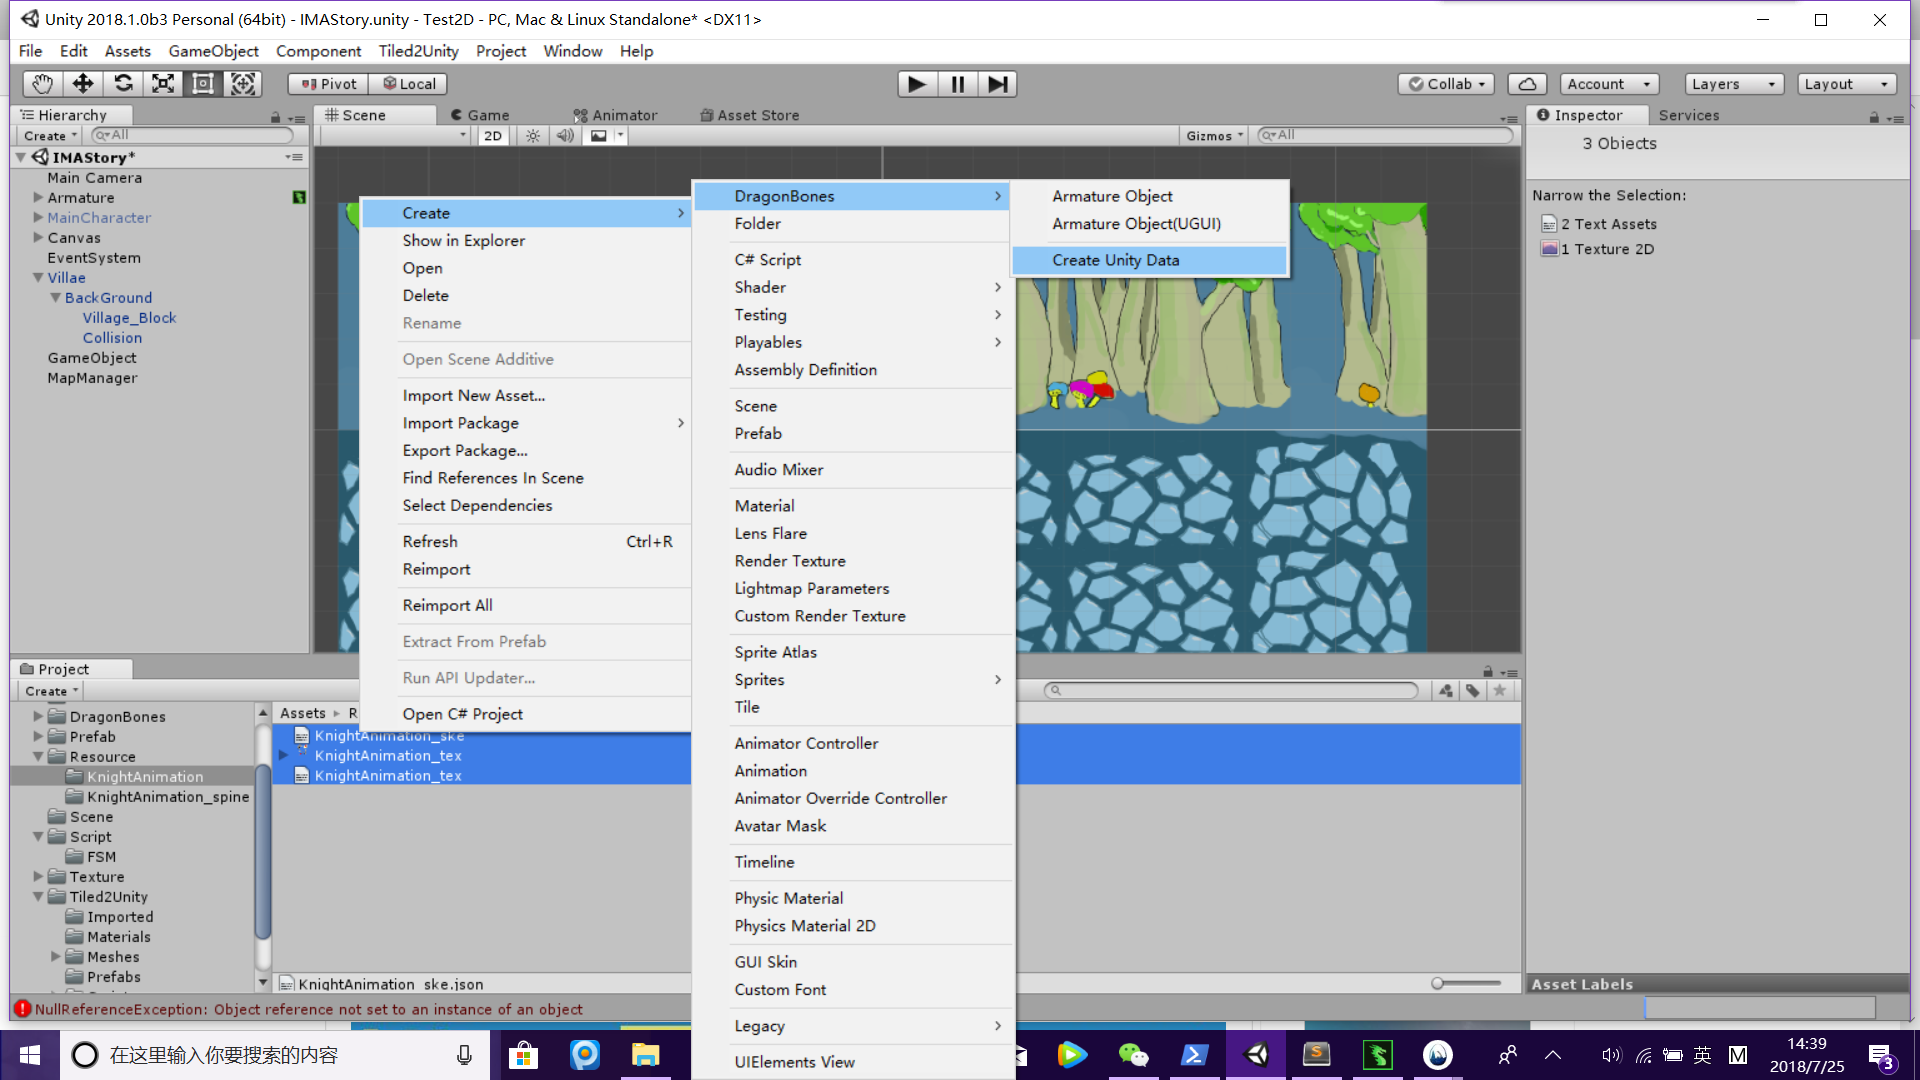
Task: Open Collab dropdown
Action: tap(1446, 84)
